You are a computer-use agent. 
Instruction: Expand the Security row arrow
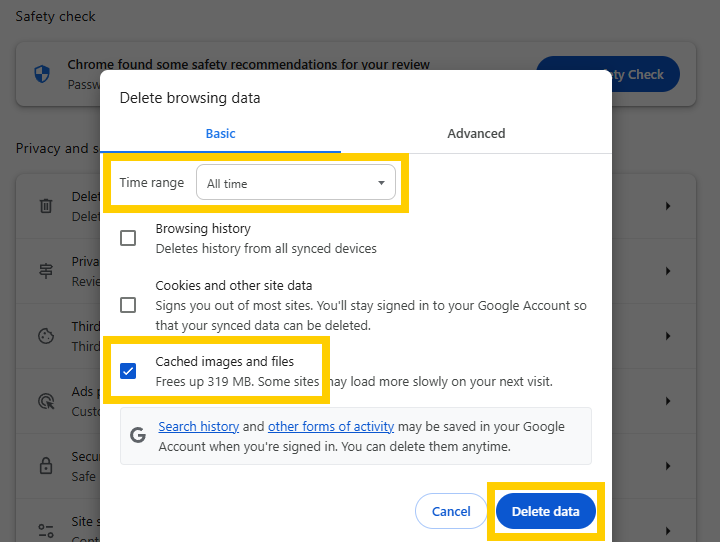[668, 466]
